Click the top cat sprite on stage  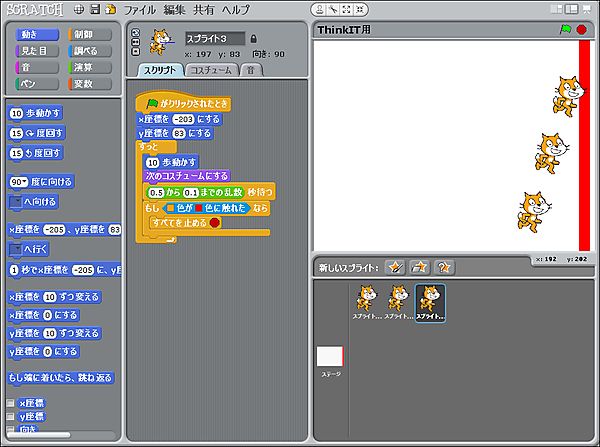tap(570, 96)
